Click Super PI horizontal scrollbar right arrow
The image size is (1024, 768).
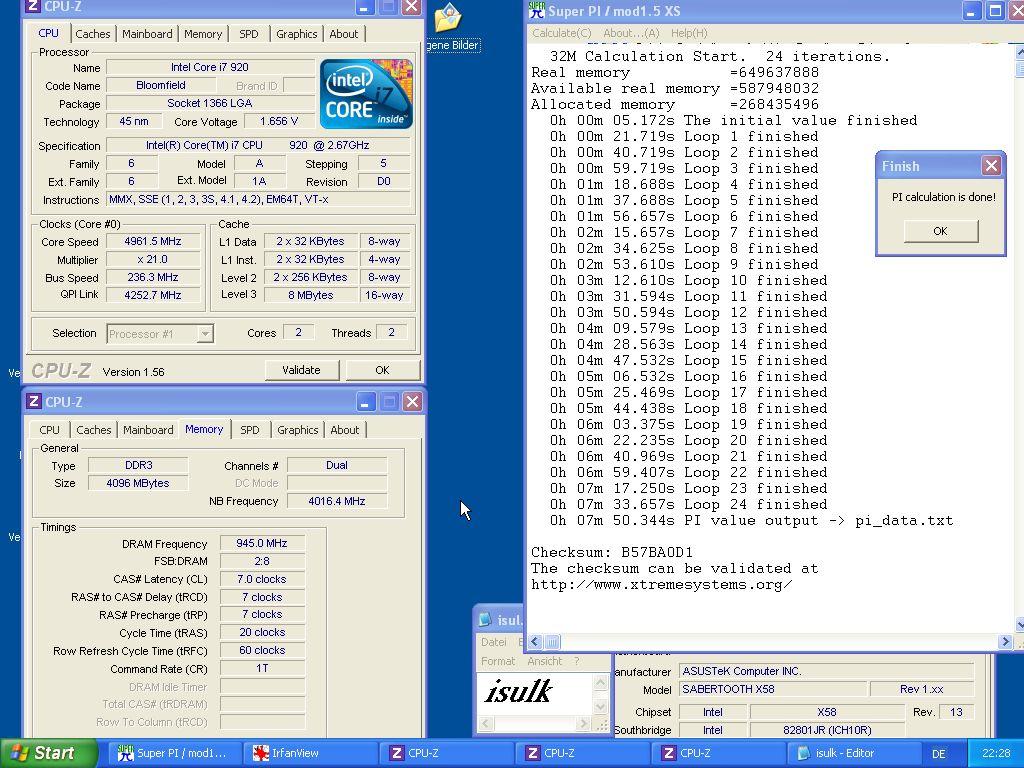[1005, 642]
